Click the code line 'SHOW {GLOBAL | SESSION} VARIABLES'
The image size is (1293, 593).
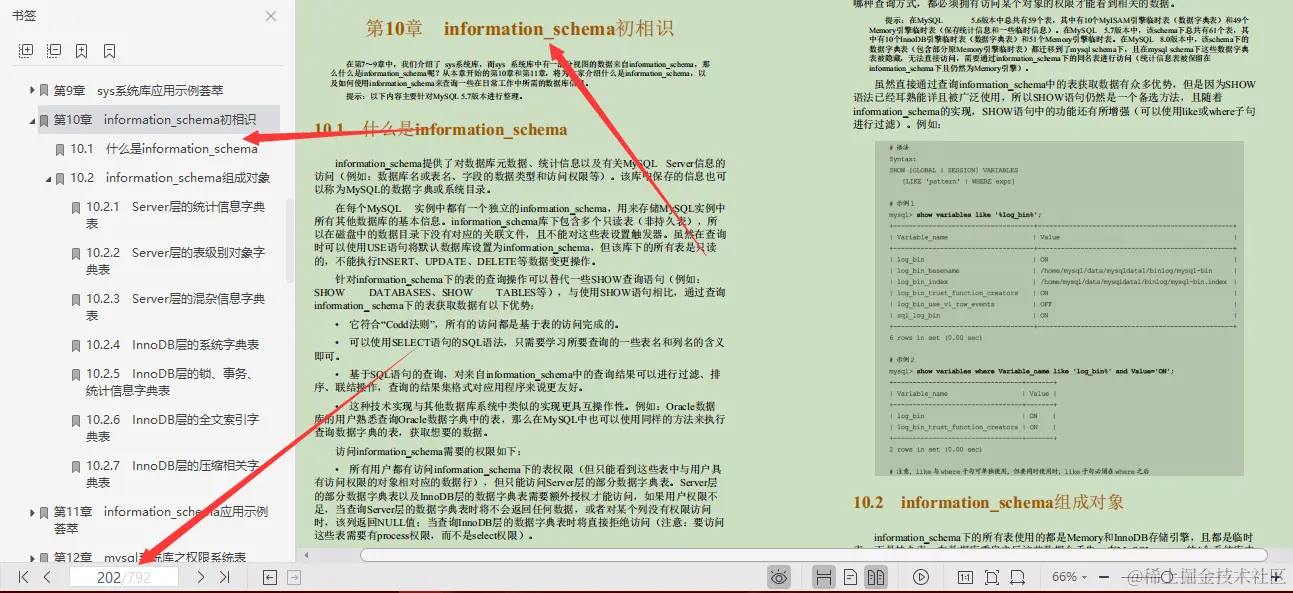pyautogui.click(x=953, y=170)
